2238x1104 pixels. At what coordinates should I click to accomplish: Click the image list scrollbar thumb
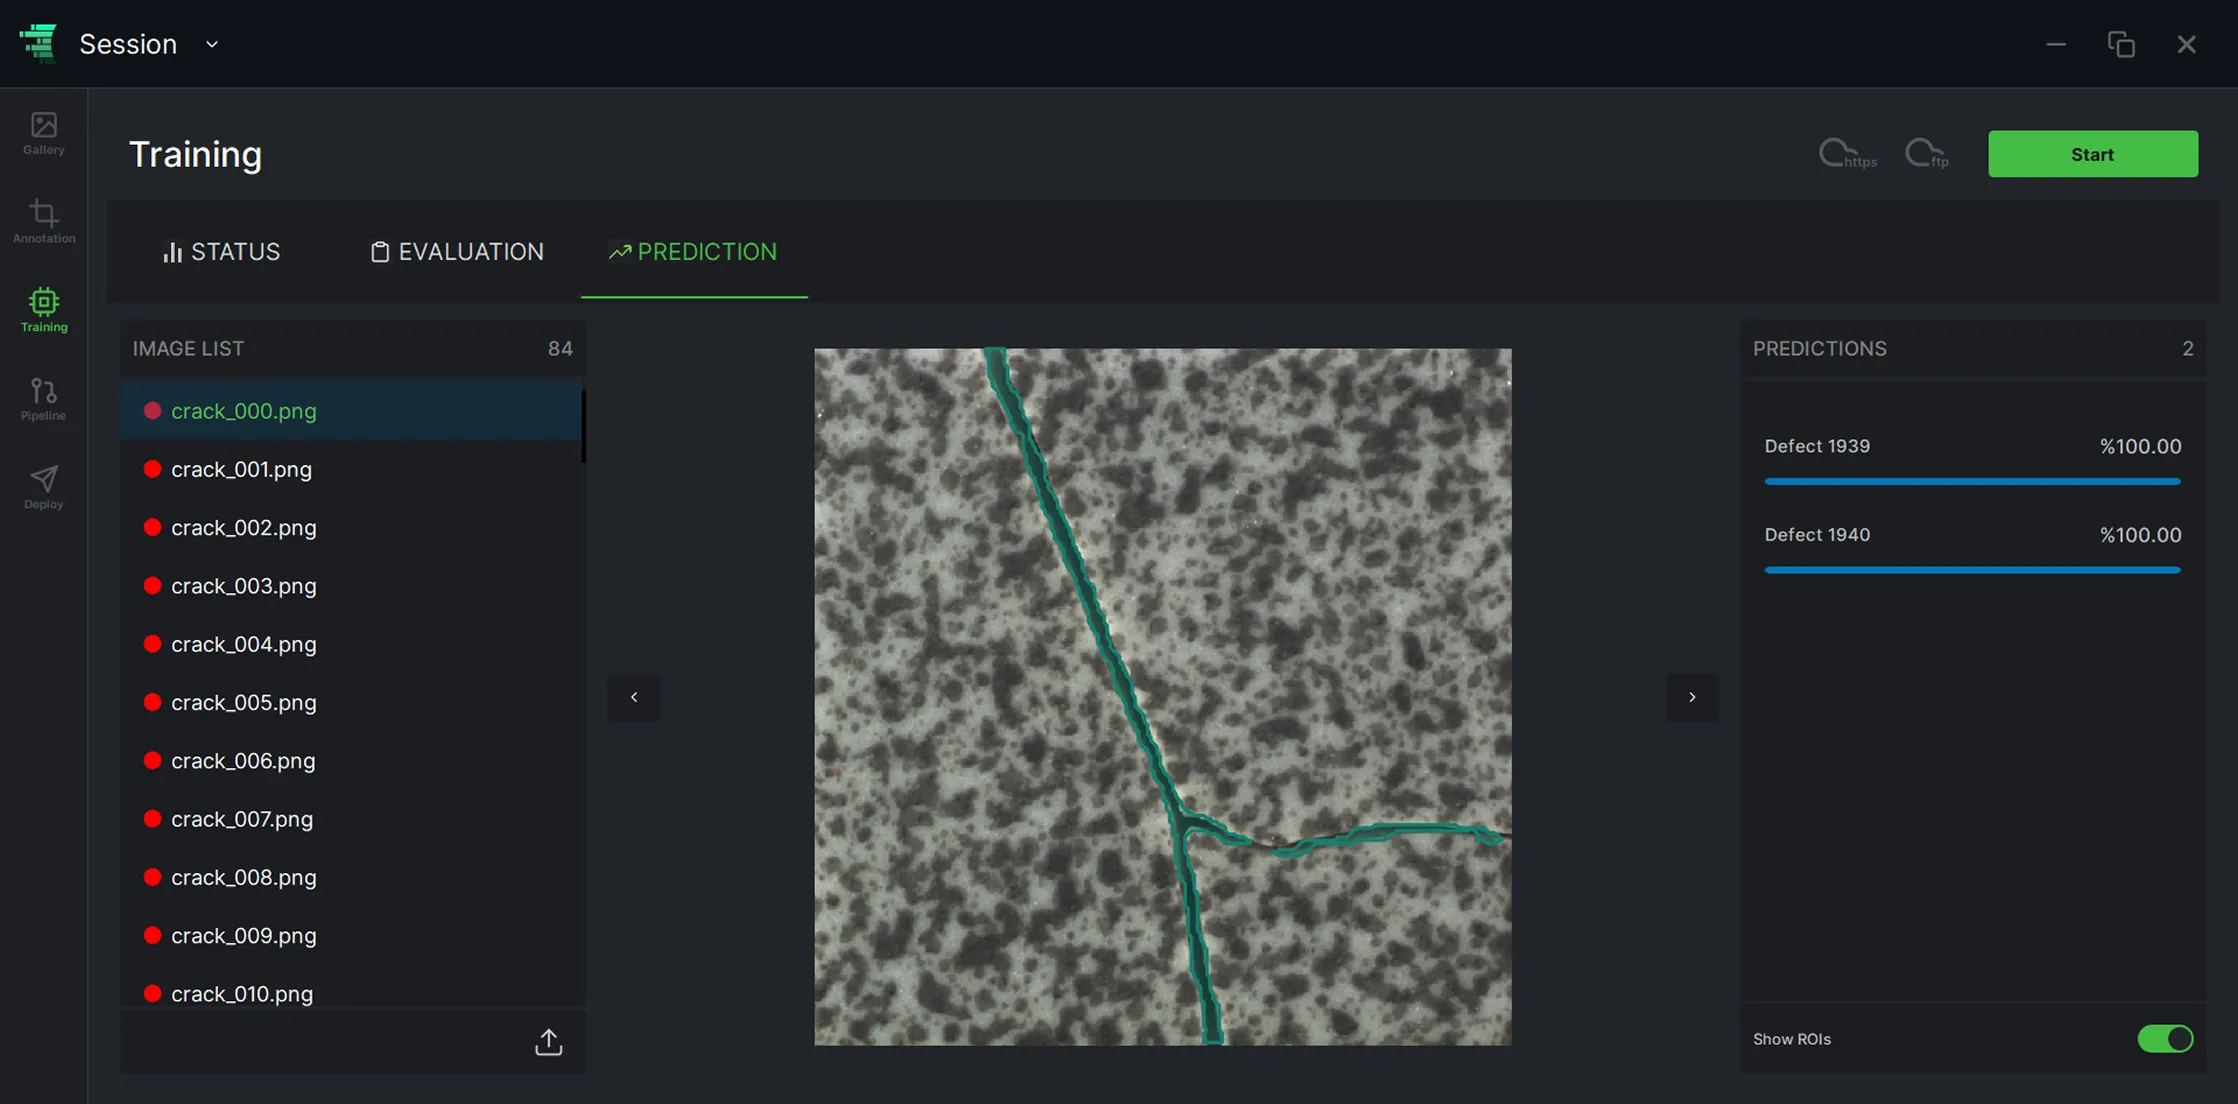click(584, 426)
